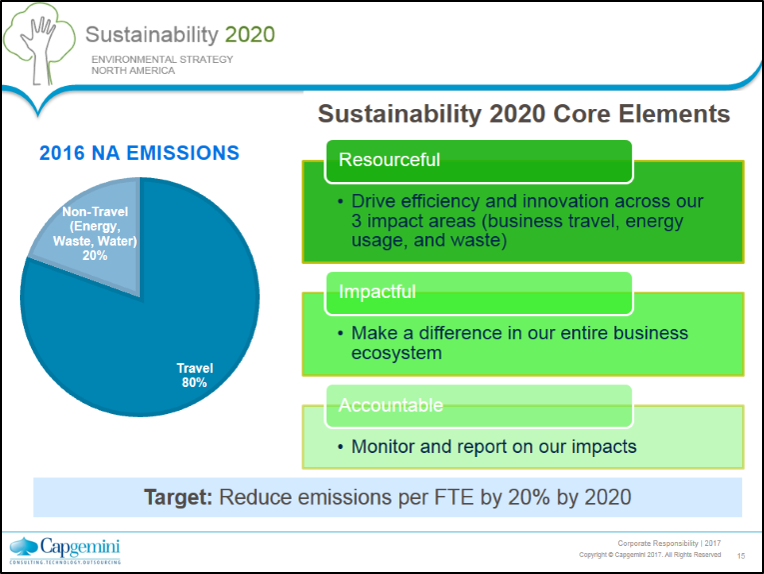Select the Travel 80% data label
This screenshot has height=574, width=764.
tap(194, 376)
